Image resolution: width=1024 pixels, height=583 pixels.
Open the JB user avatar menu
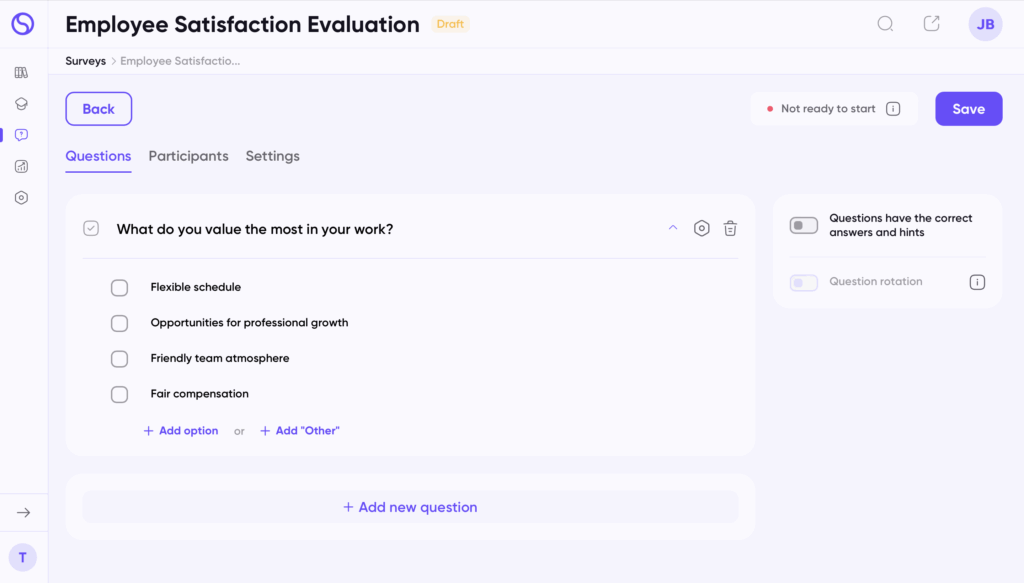985,24
